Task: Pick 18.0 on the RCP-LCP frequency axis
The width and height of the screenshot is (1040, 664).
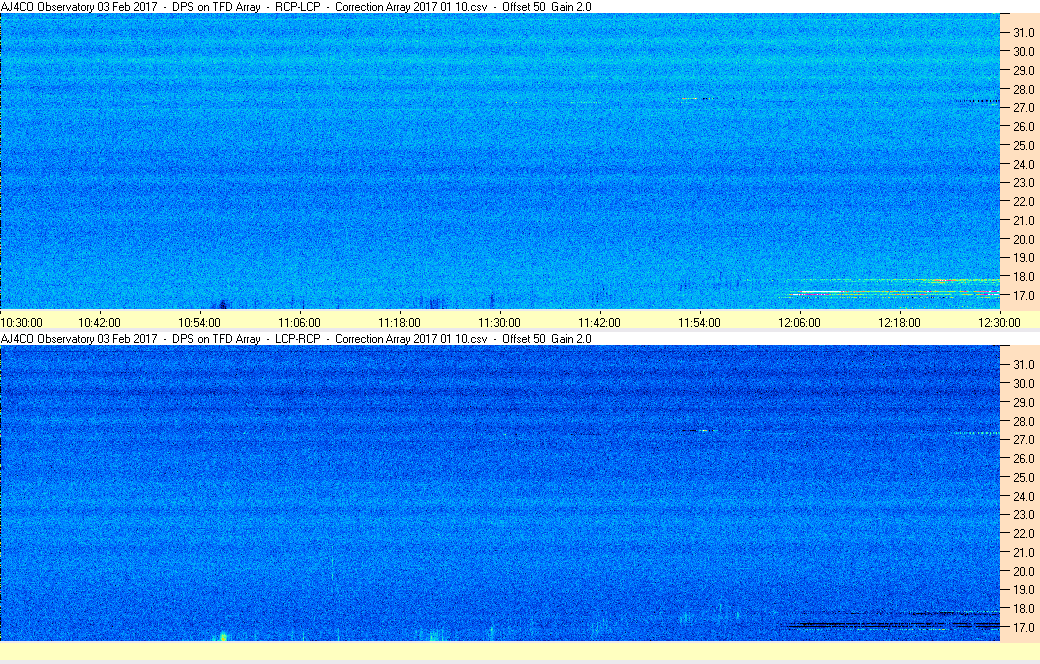Action: [x=1023, y=277]
